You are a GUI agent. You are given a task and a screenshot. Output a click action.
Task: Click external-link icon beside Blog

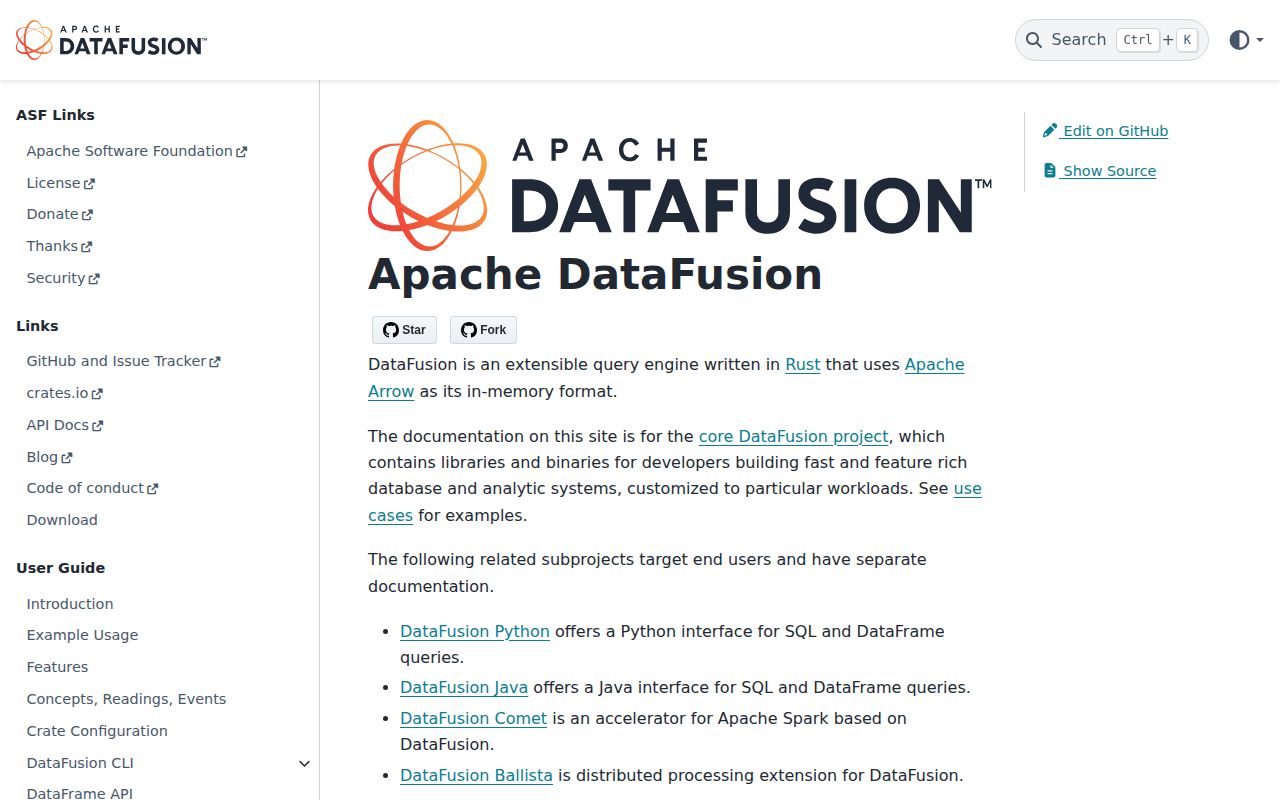tap(67, 458)
